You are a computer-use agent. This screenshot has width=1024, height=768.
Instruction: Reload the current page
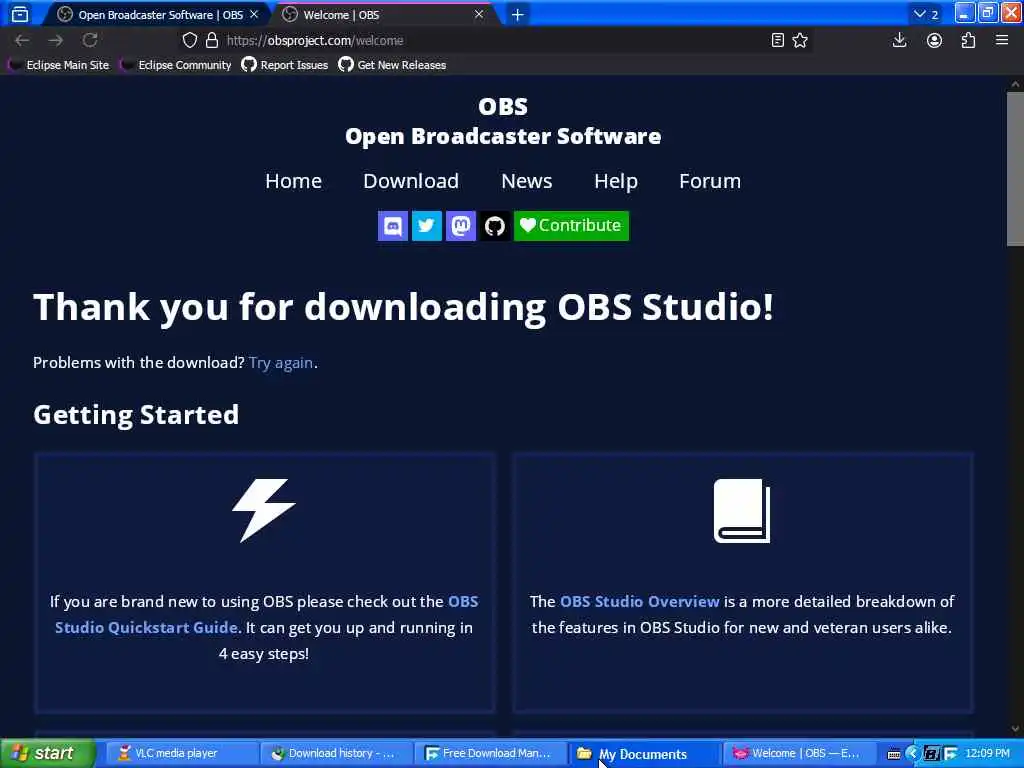point(89,40)
